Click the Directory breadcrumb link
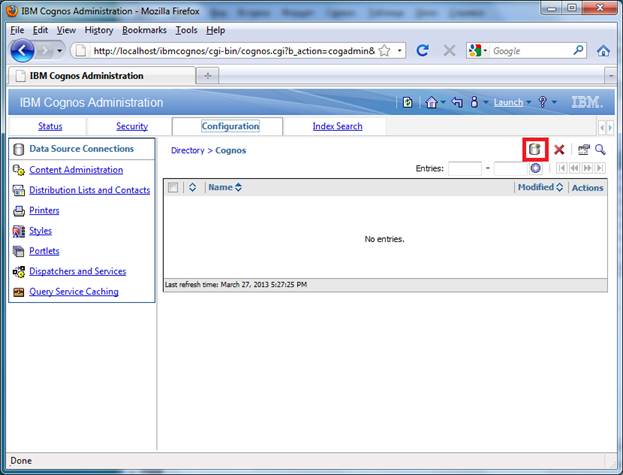The height and width of the screenshot is (475, 623). (188, 151)
